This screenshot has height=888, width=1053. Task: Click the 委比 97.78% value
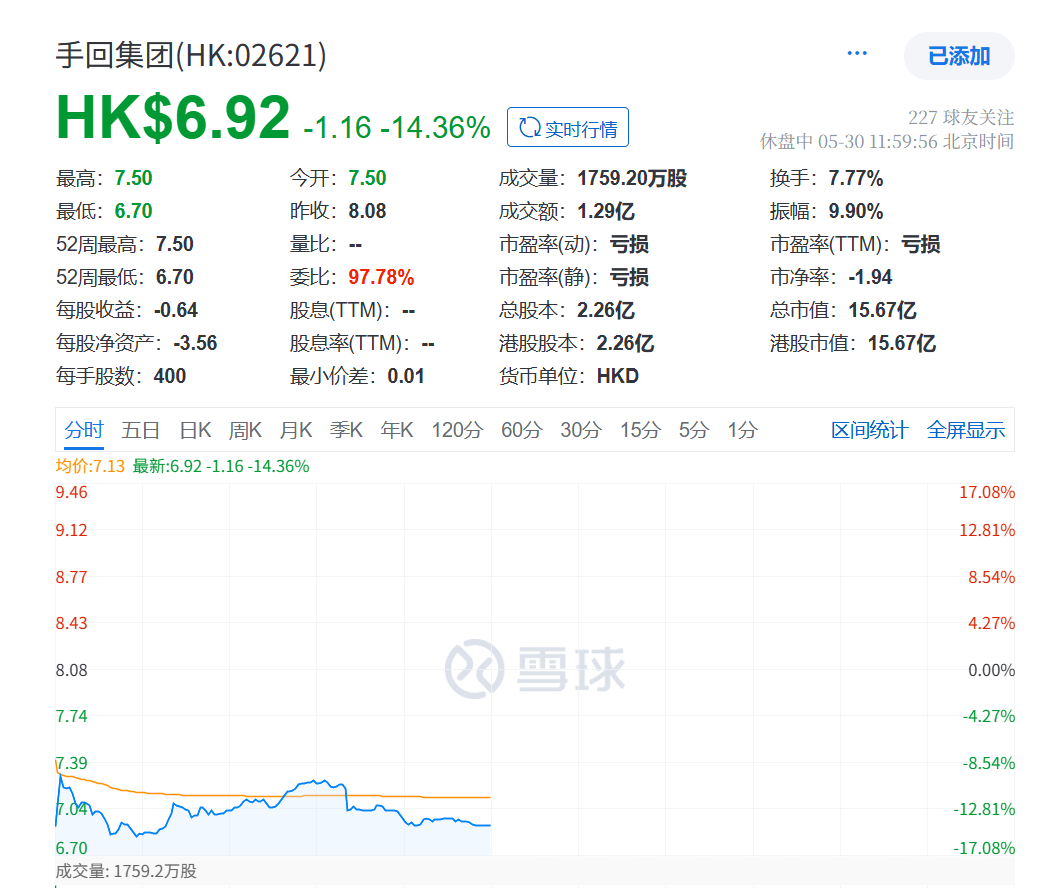click(381, 277)
